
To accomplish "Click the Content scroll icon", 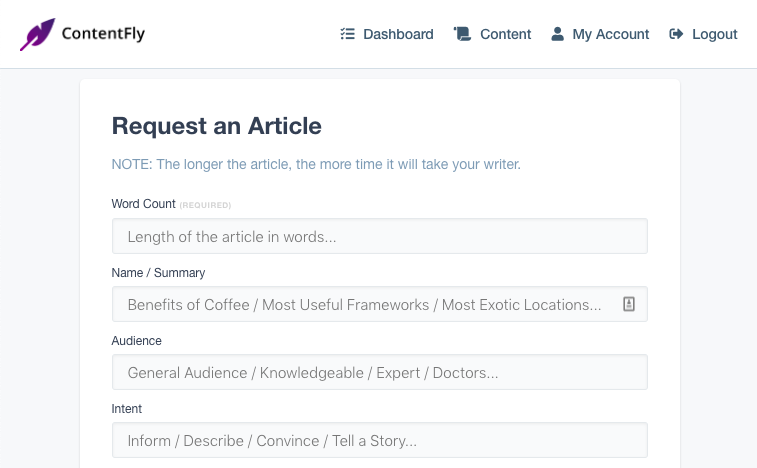I will point(462,34).
